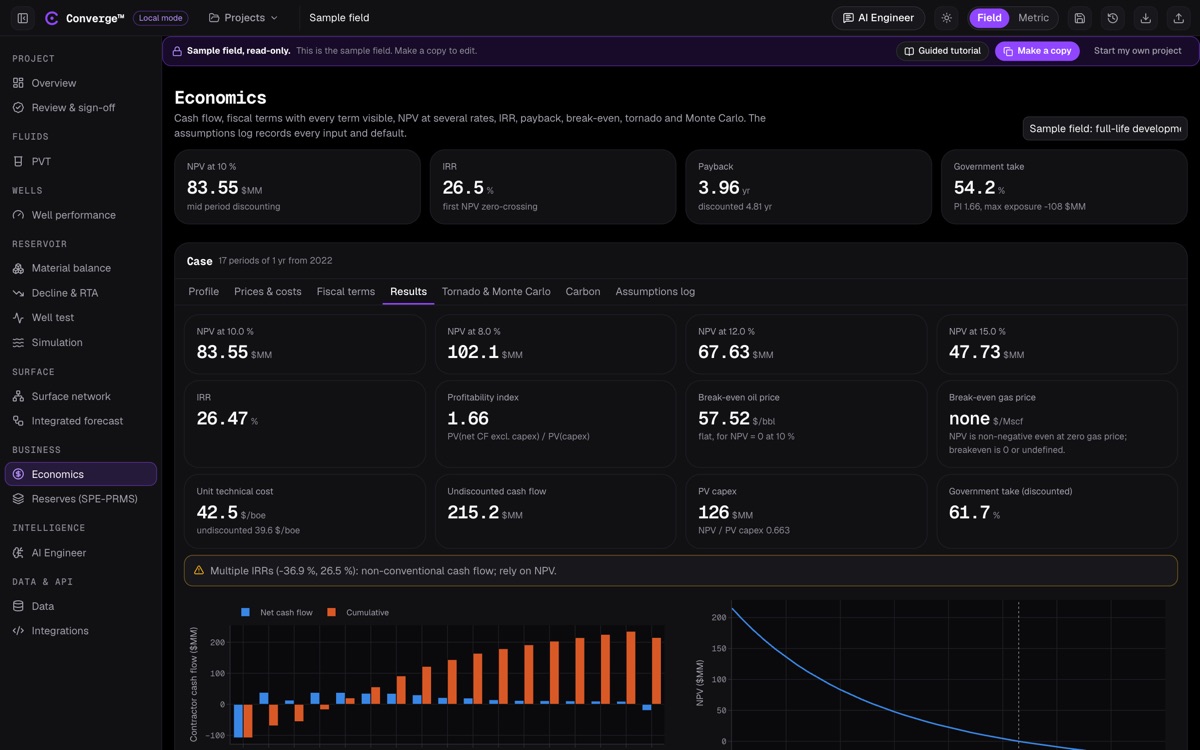Click Make a copy
This screenshot has height=750, width=1200.
point(1037,51)
